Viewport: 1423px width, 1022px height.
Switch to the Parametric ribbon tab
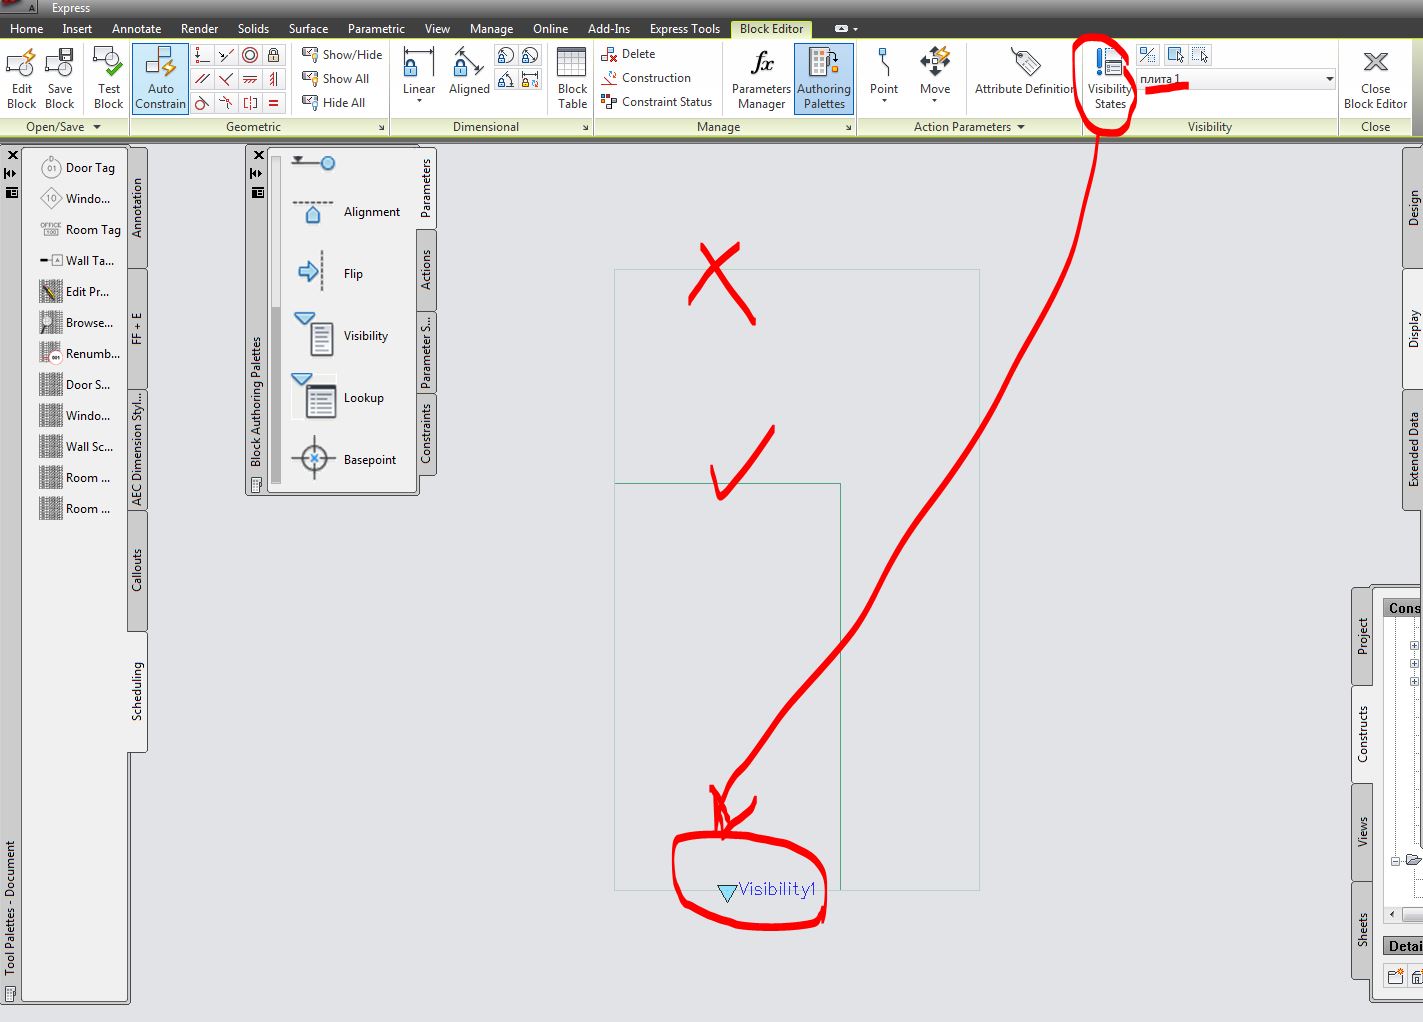click(376, 28)
